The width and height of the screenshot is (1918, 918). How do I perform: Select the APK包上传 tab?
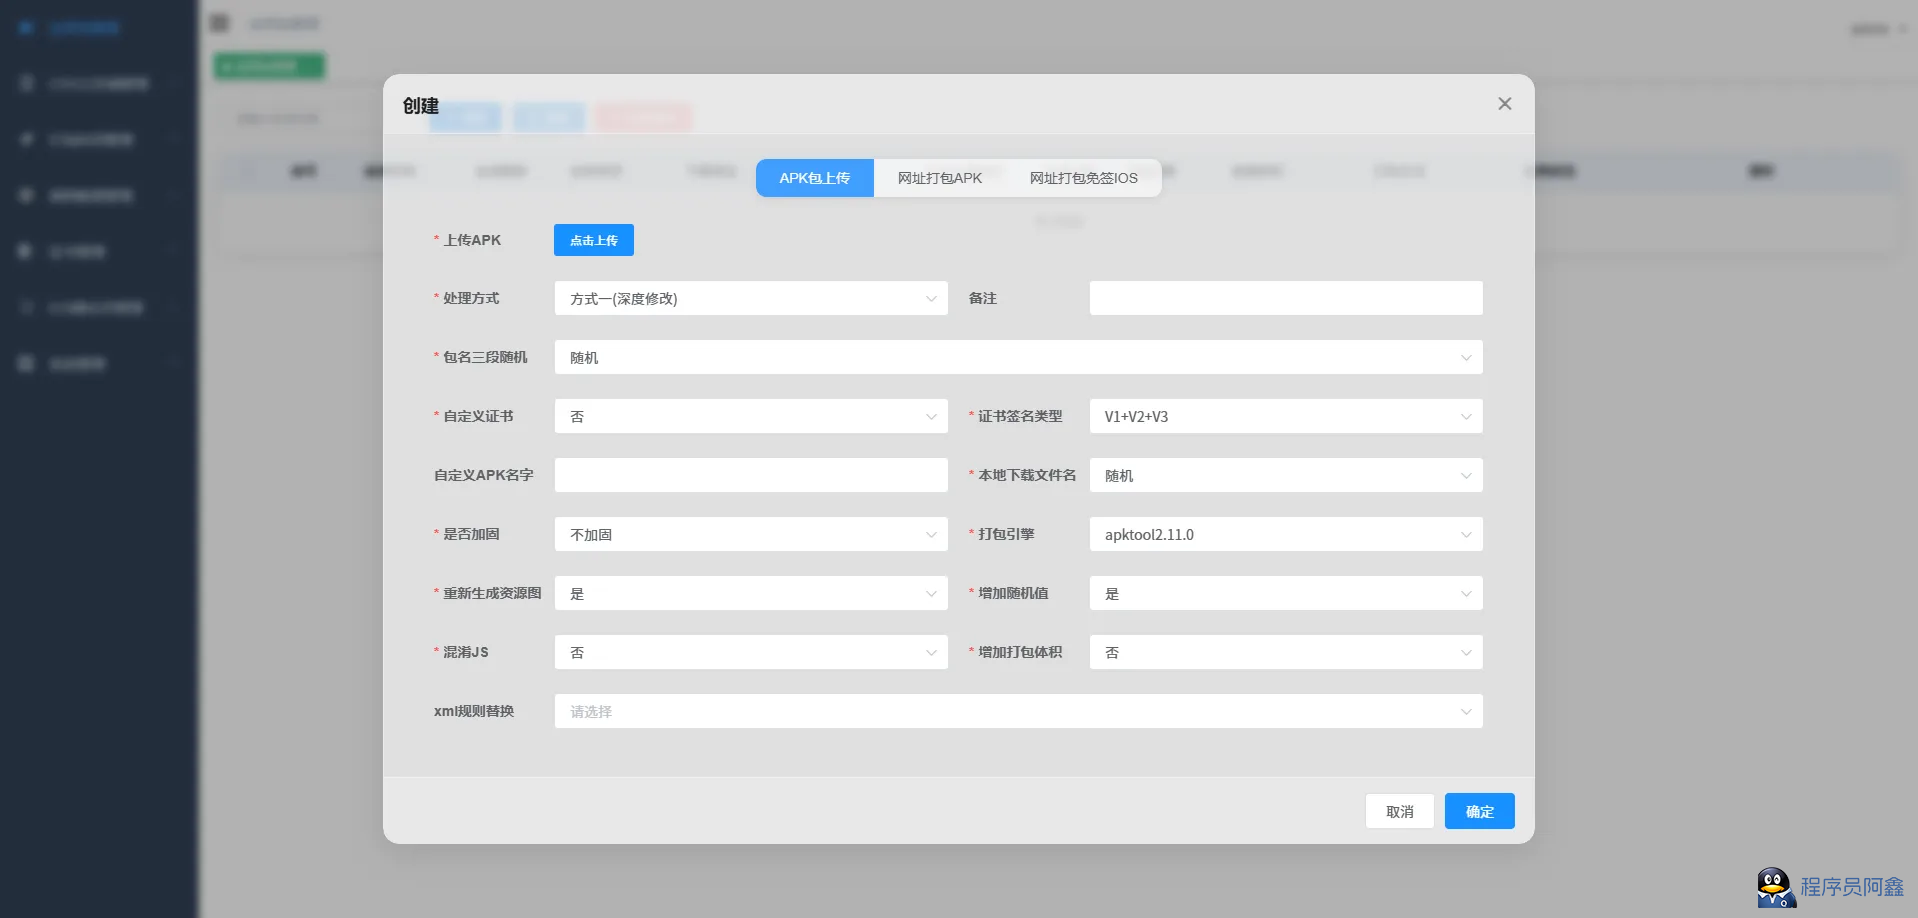pyautogui.click(x=814, y=178)
